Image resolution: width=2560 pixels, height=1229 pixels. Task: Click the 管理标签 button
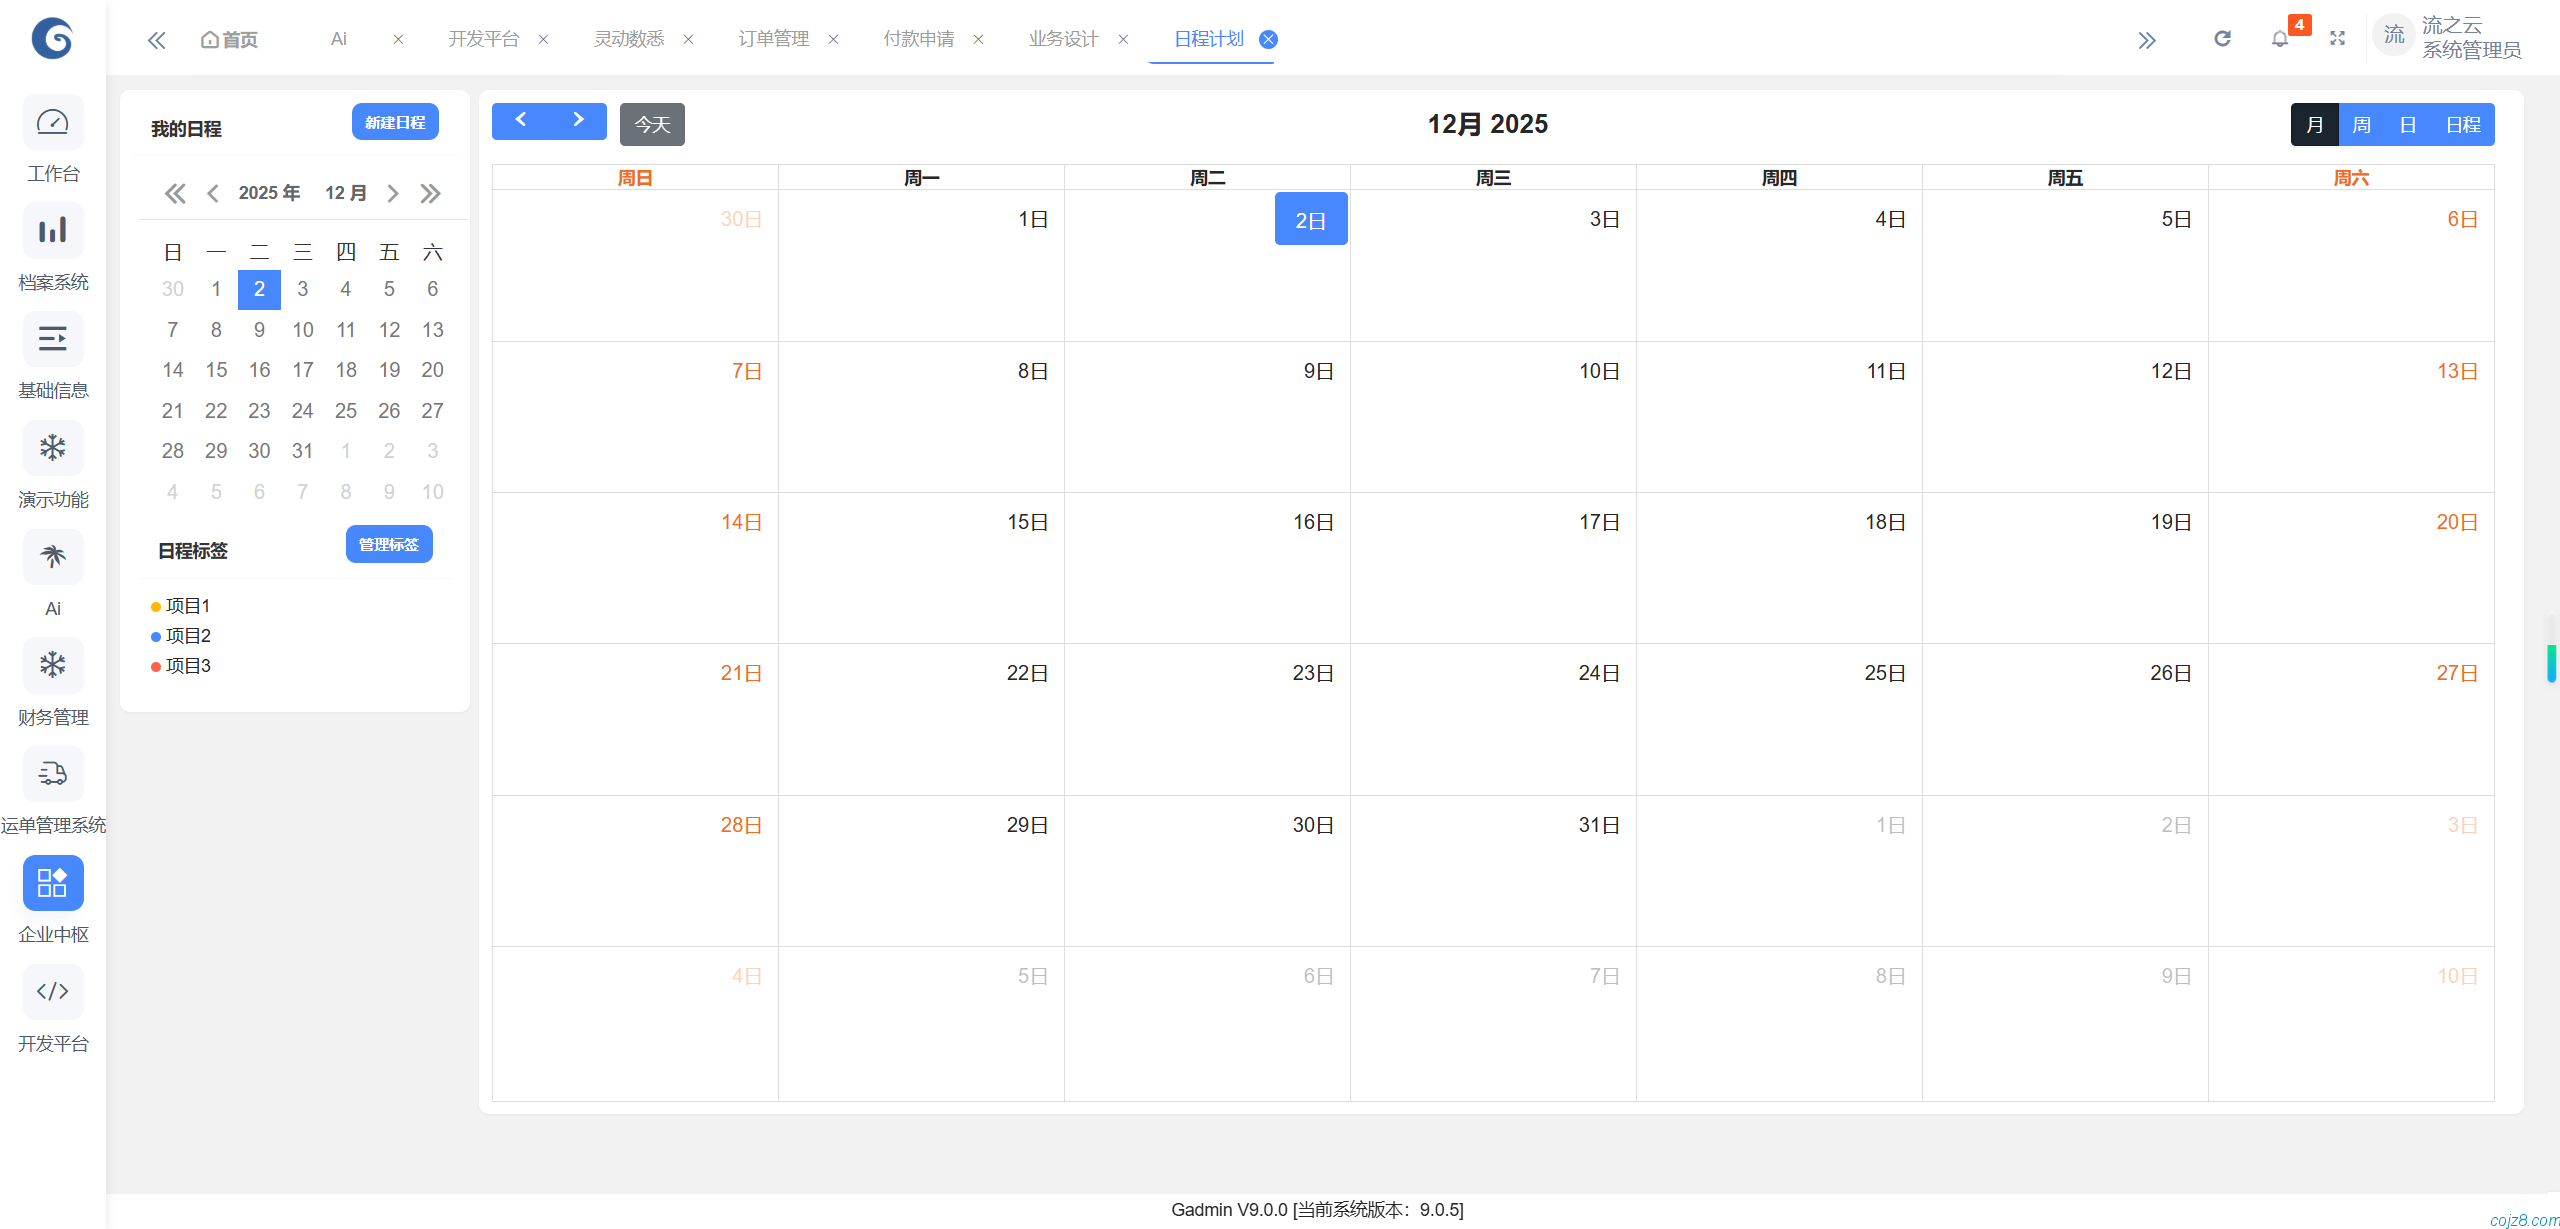[389, 544]
